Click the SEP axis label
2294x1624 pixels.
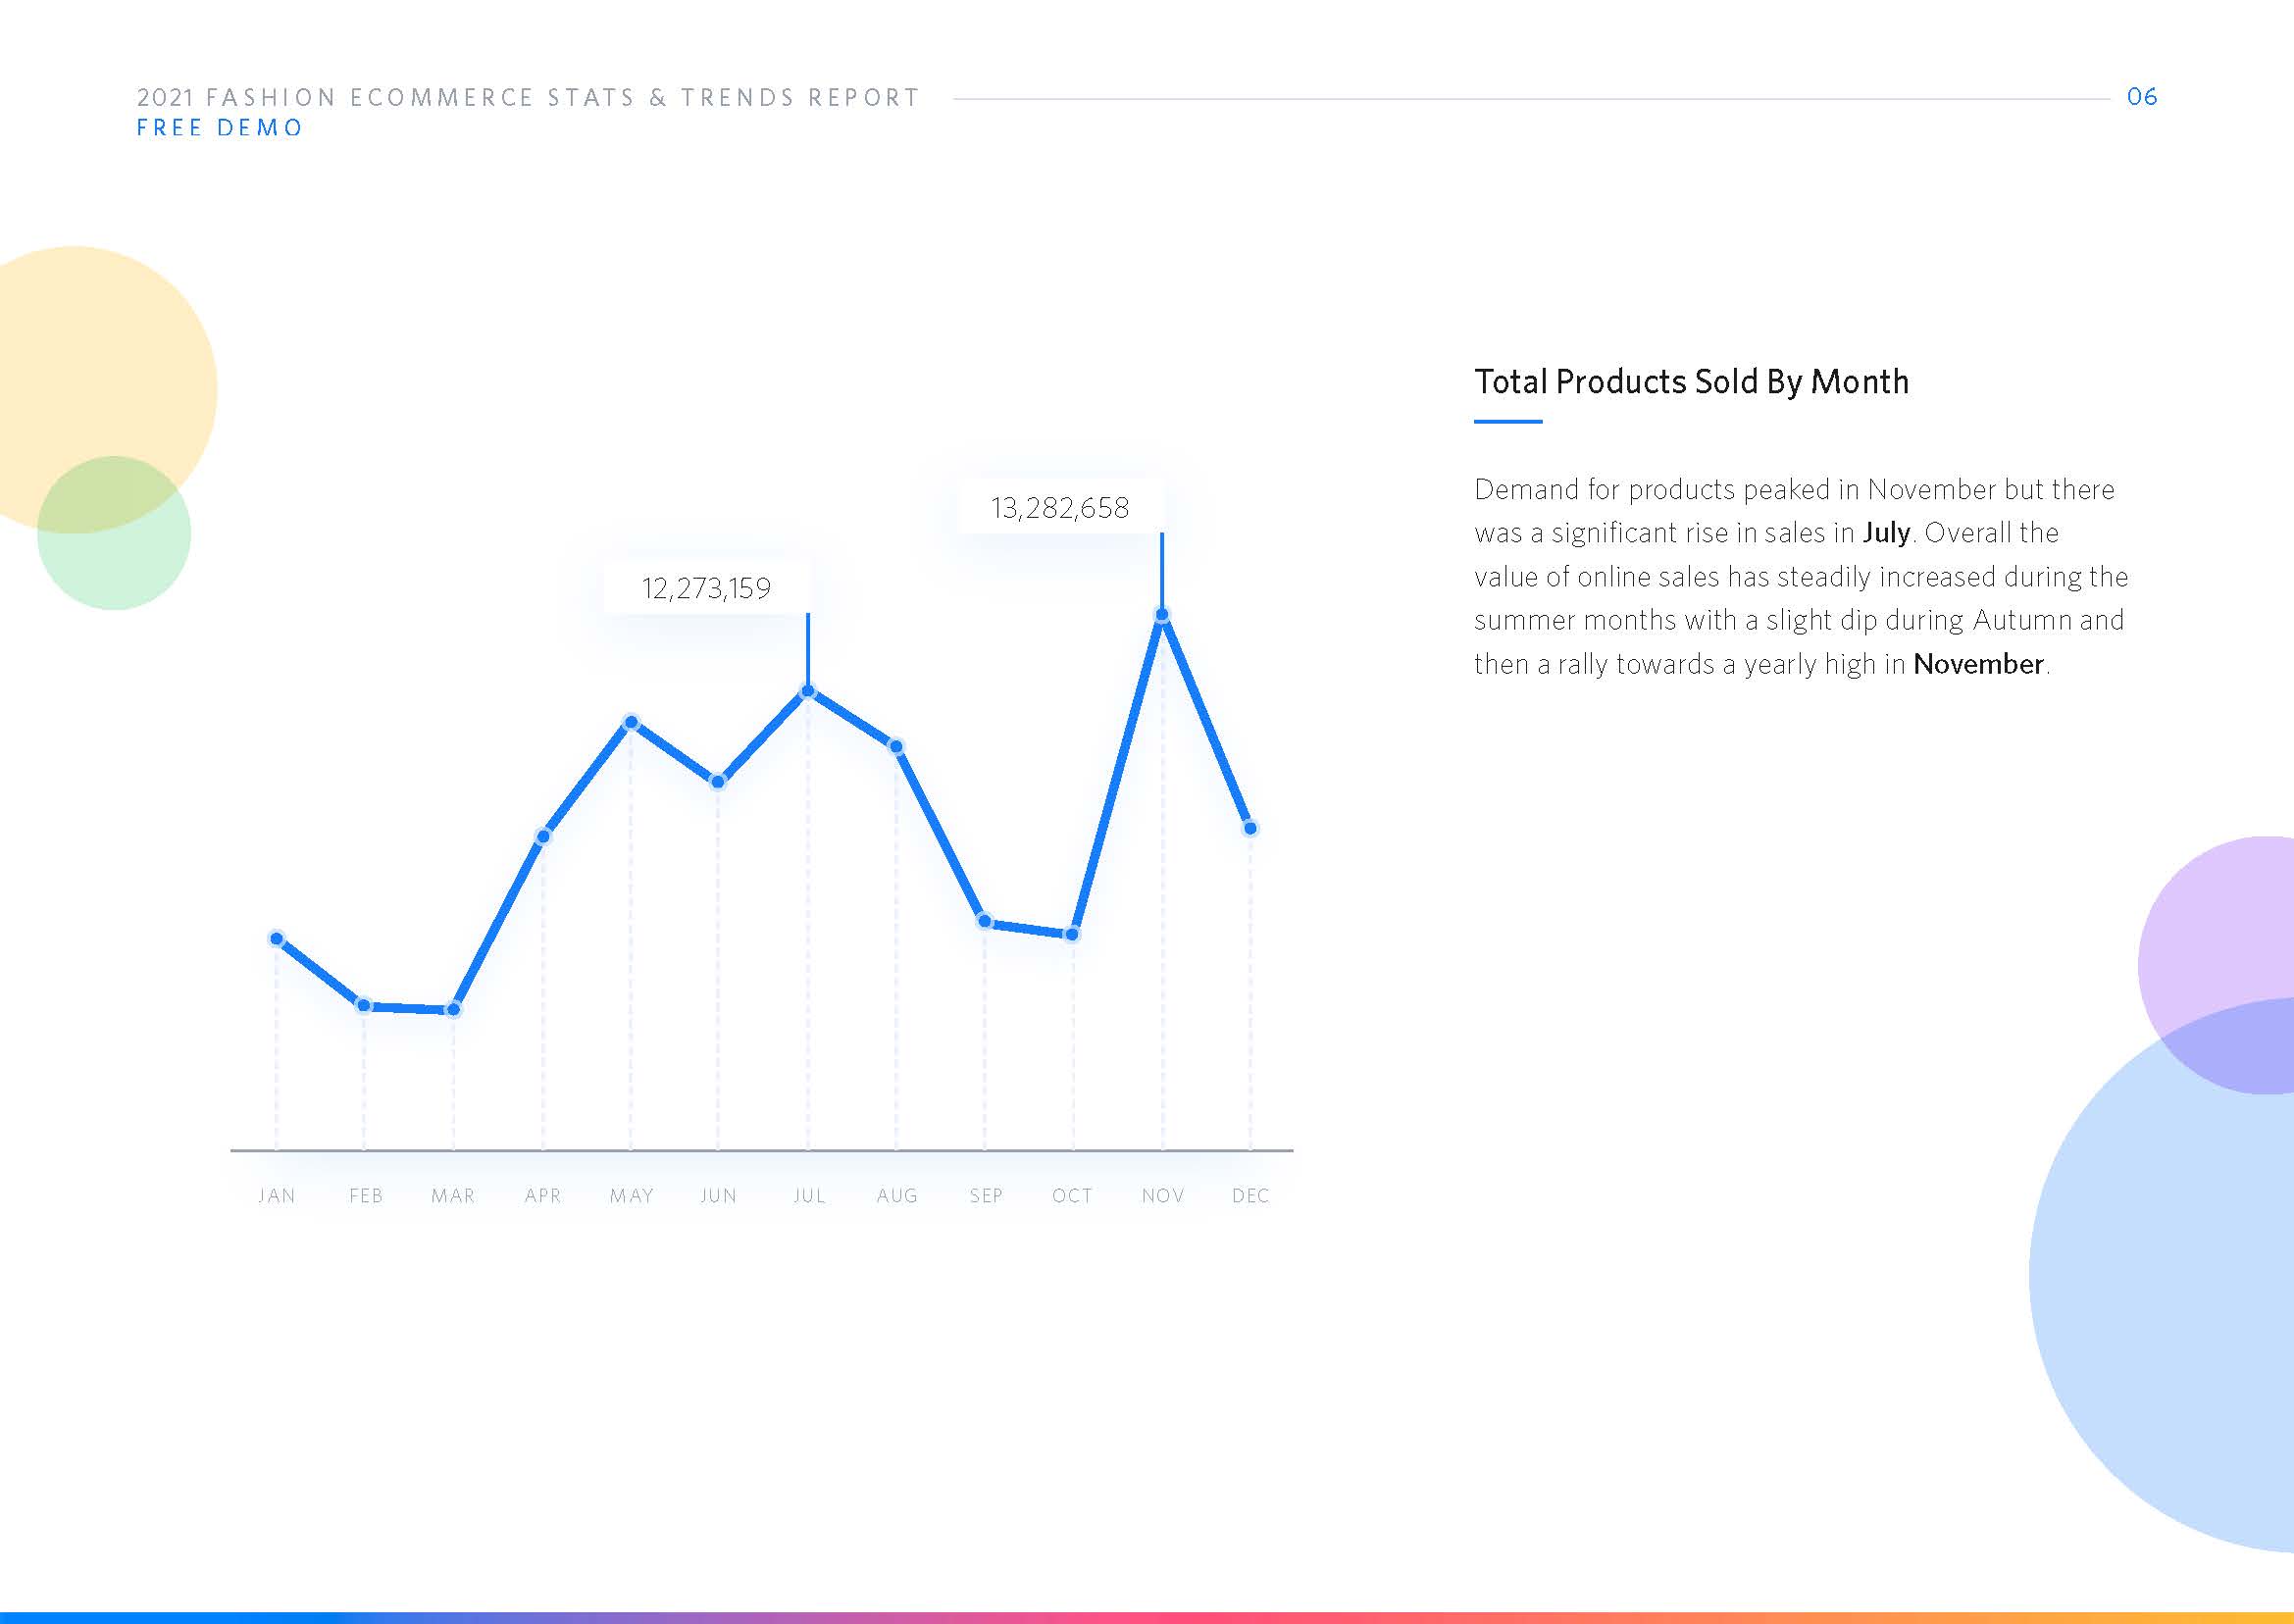[x=986, y=1196]
